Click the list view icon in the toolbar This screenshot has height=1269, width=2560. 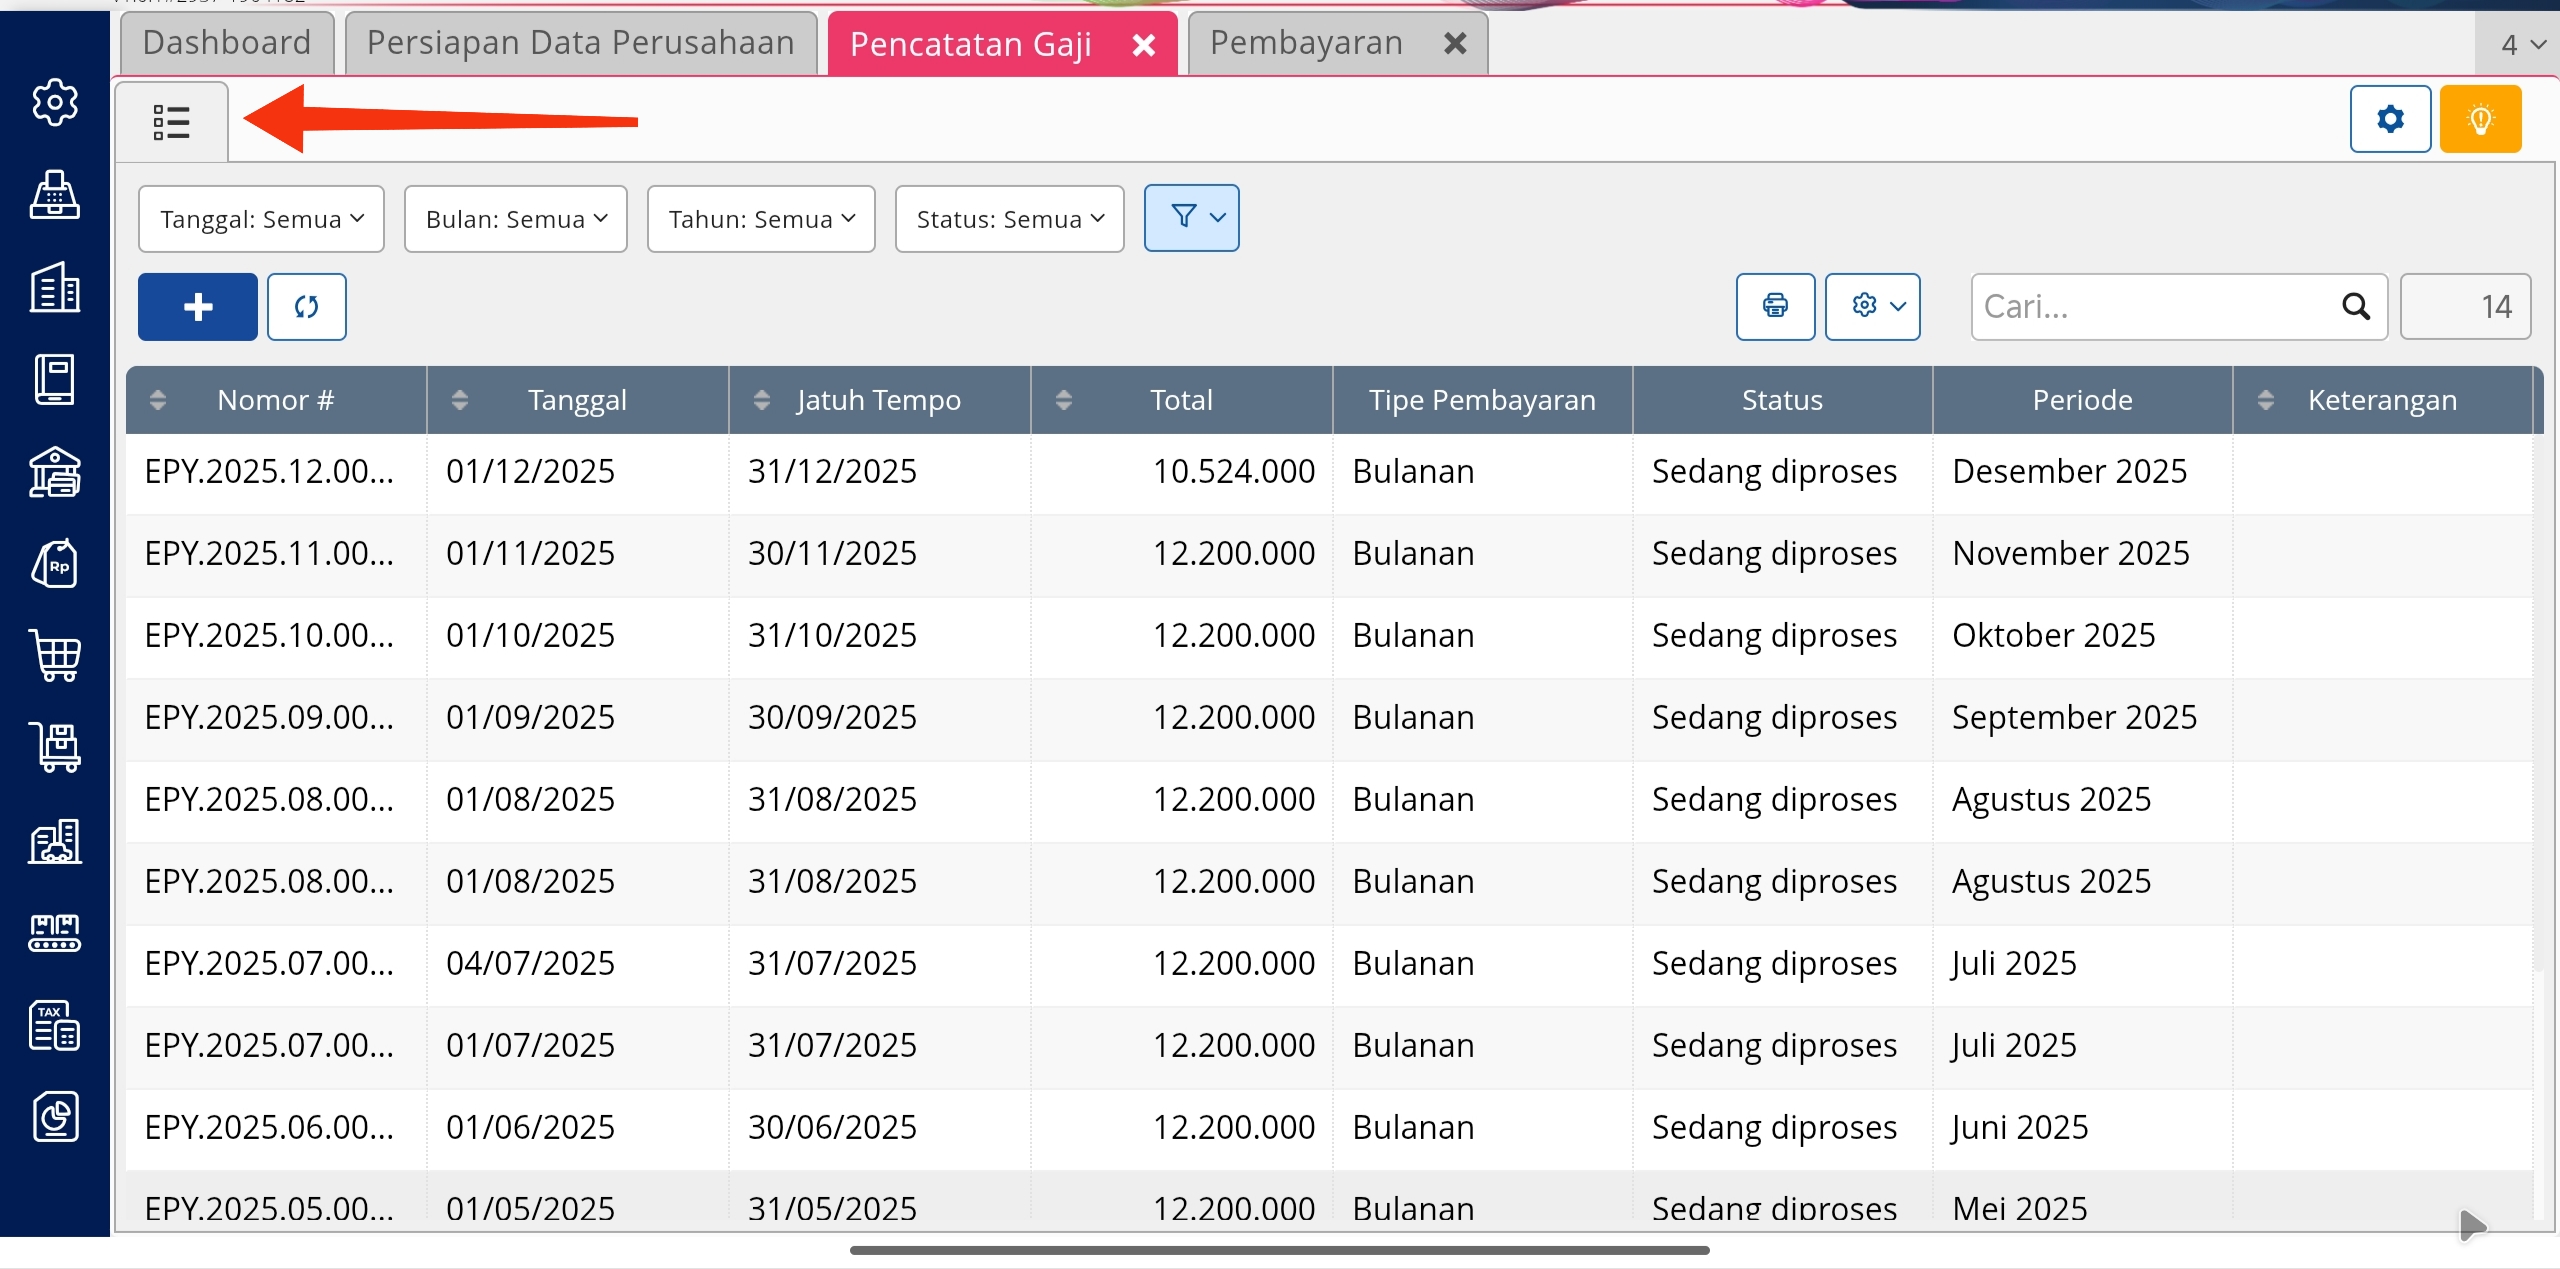click(171, 122)
